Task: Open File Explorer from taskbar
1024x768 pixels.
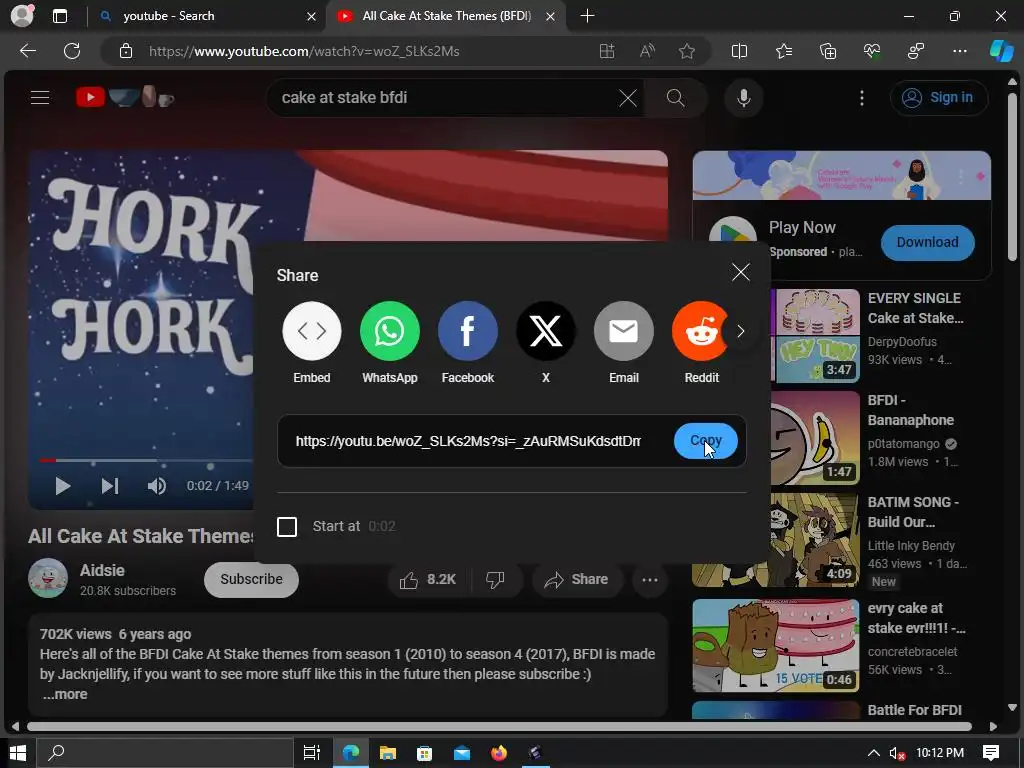Action: tap(387, 753)
